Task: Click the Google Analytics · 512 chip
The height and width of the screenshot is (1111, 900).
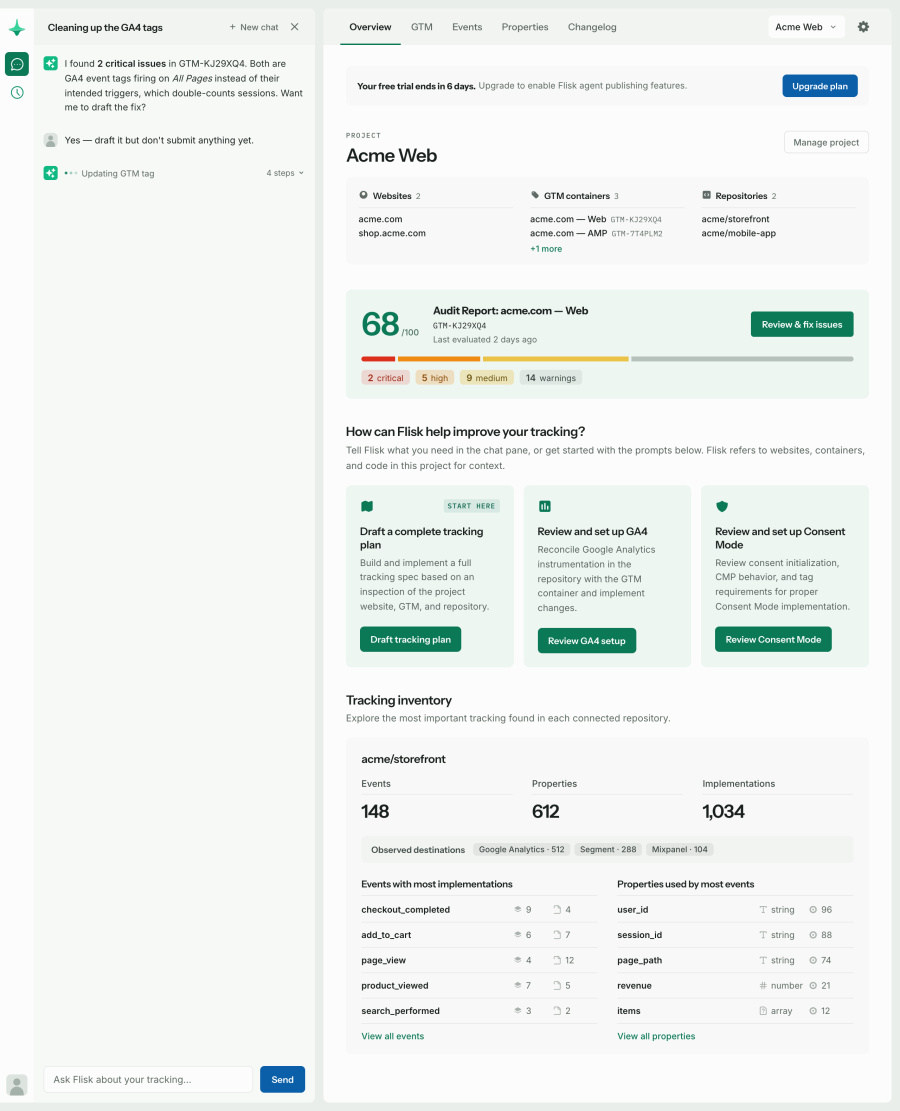Action: tap(522, 849)
